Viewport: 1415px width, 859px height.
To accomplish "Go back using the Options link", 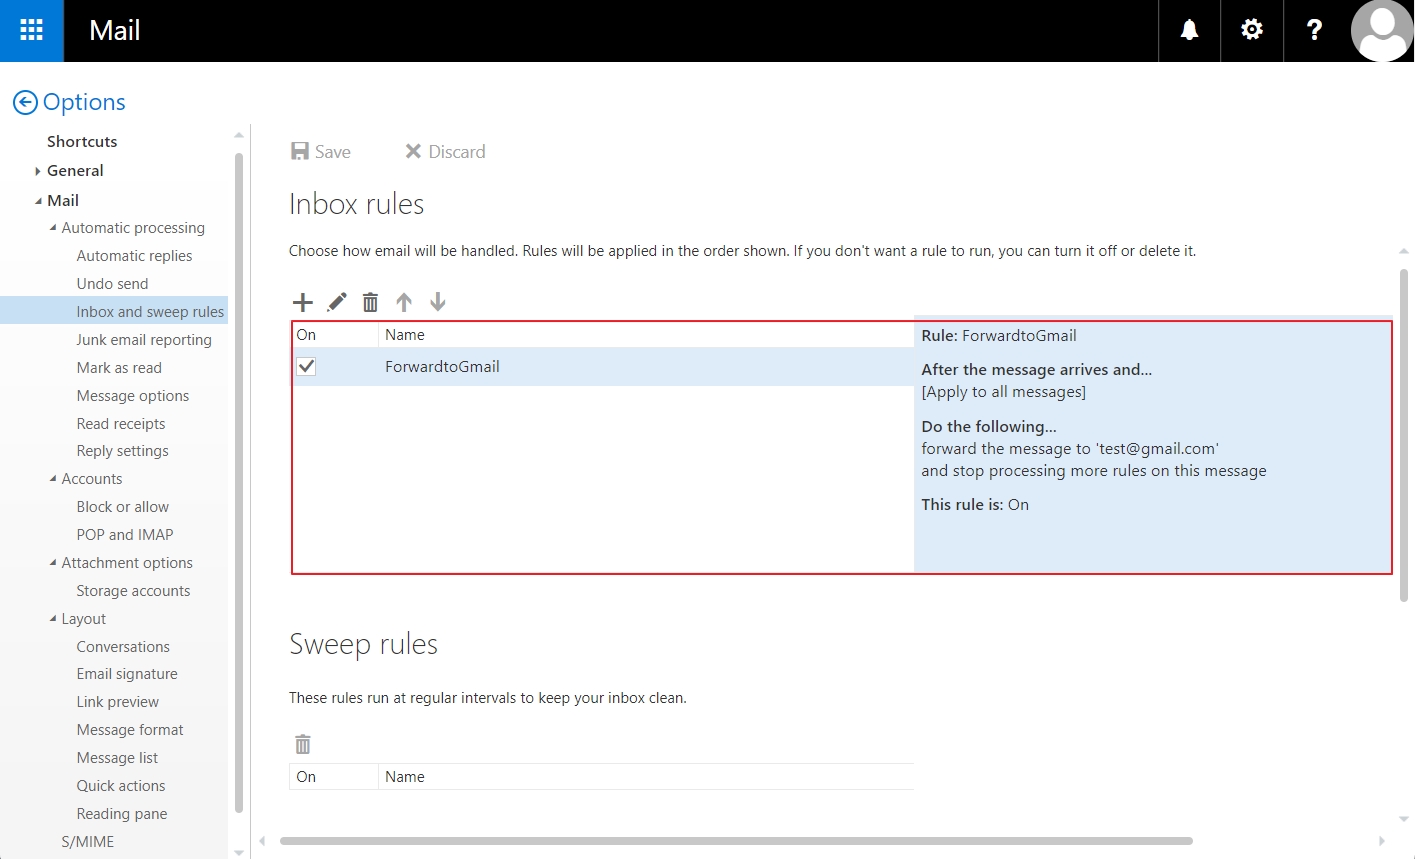I will coord(69,102).
